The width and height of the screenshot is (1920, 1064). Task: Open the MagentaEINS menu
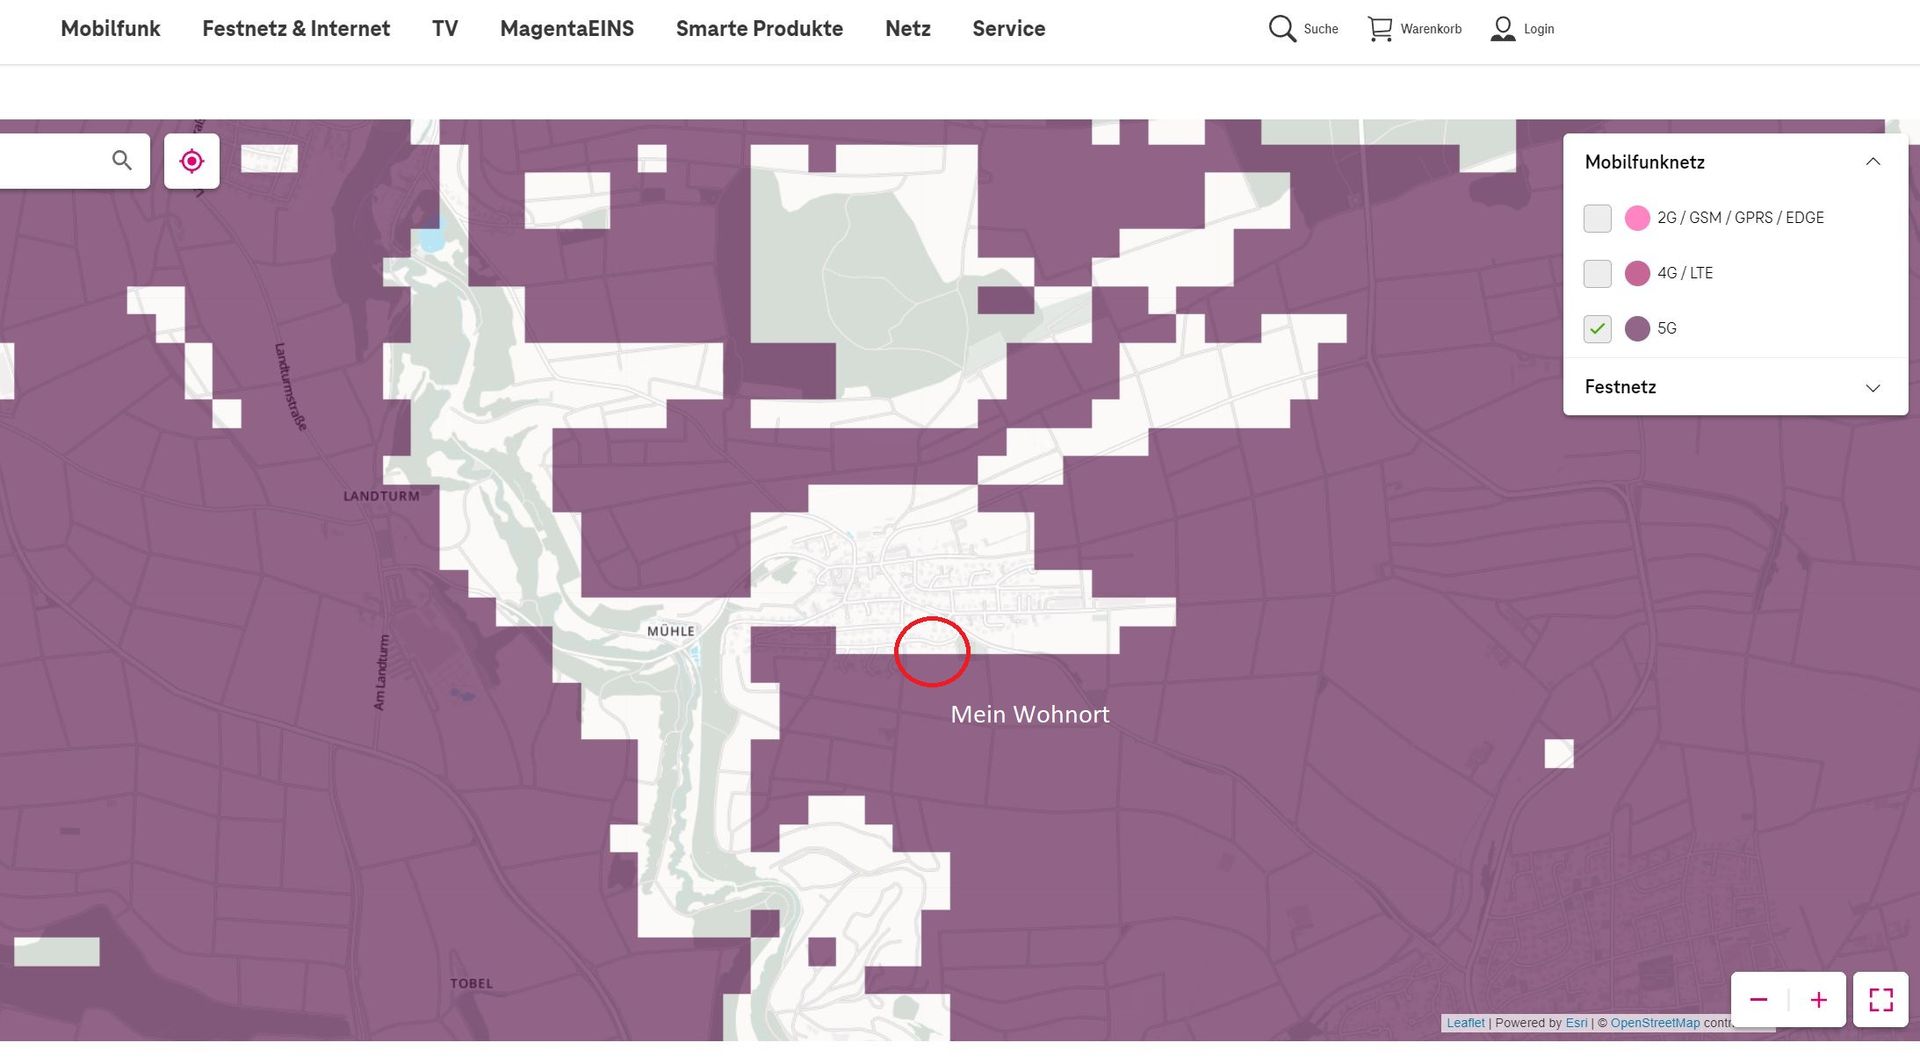click(x=567, y=29)
